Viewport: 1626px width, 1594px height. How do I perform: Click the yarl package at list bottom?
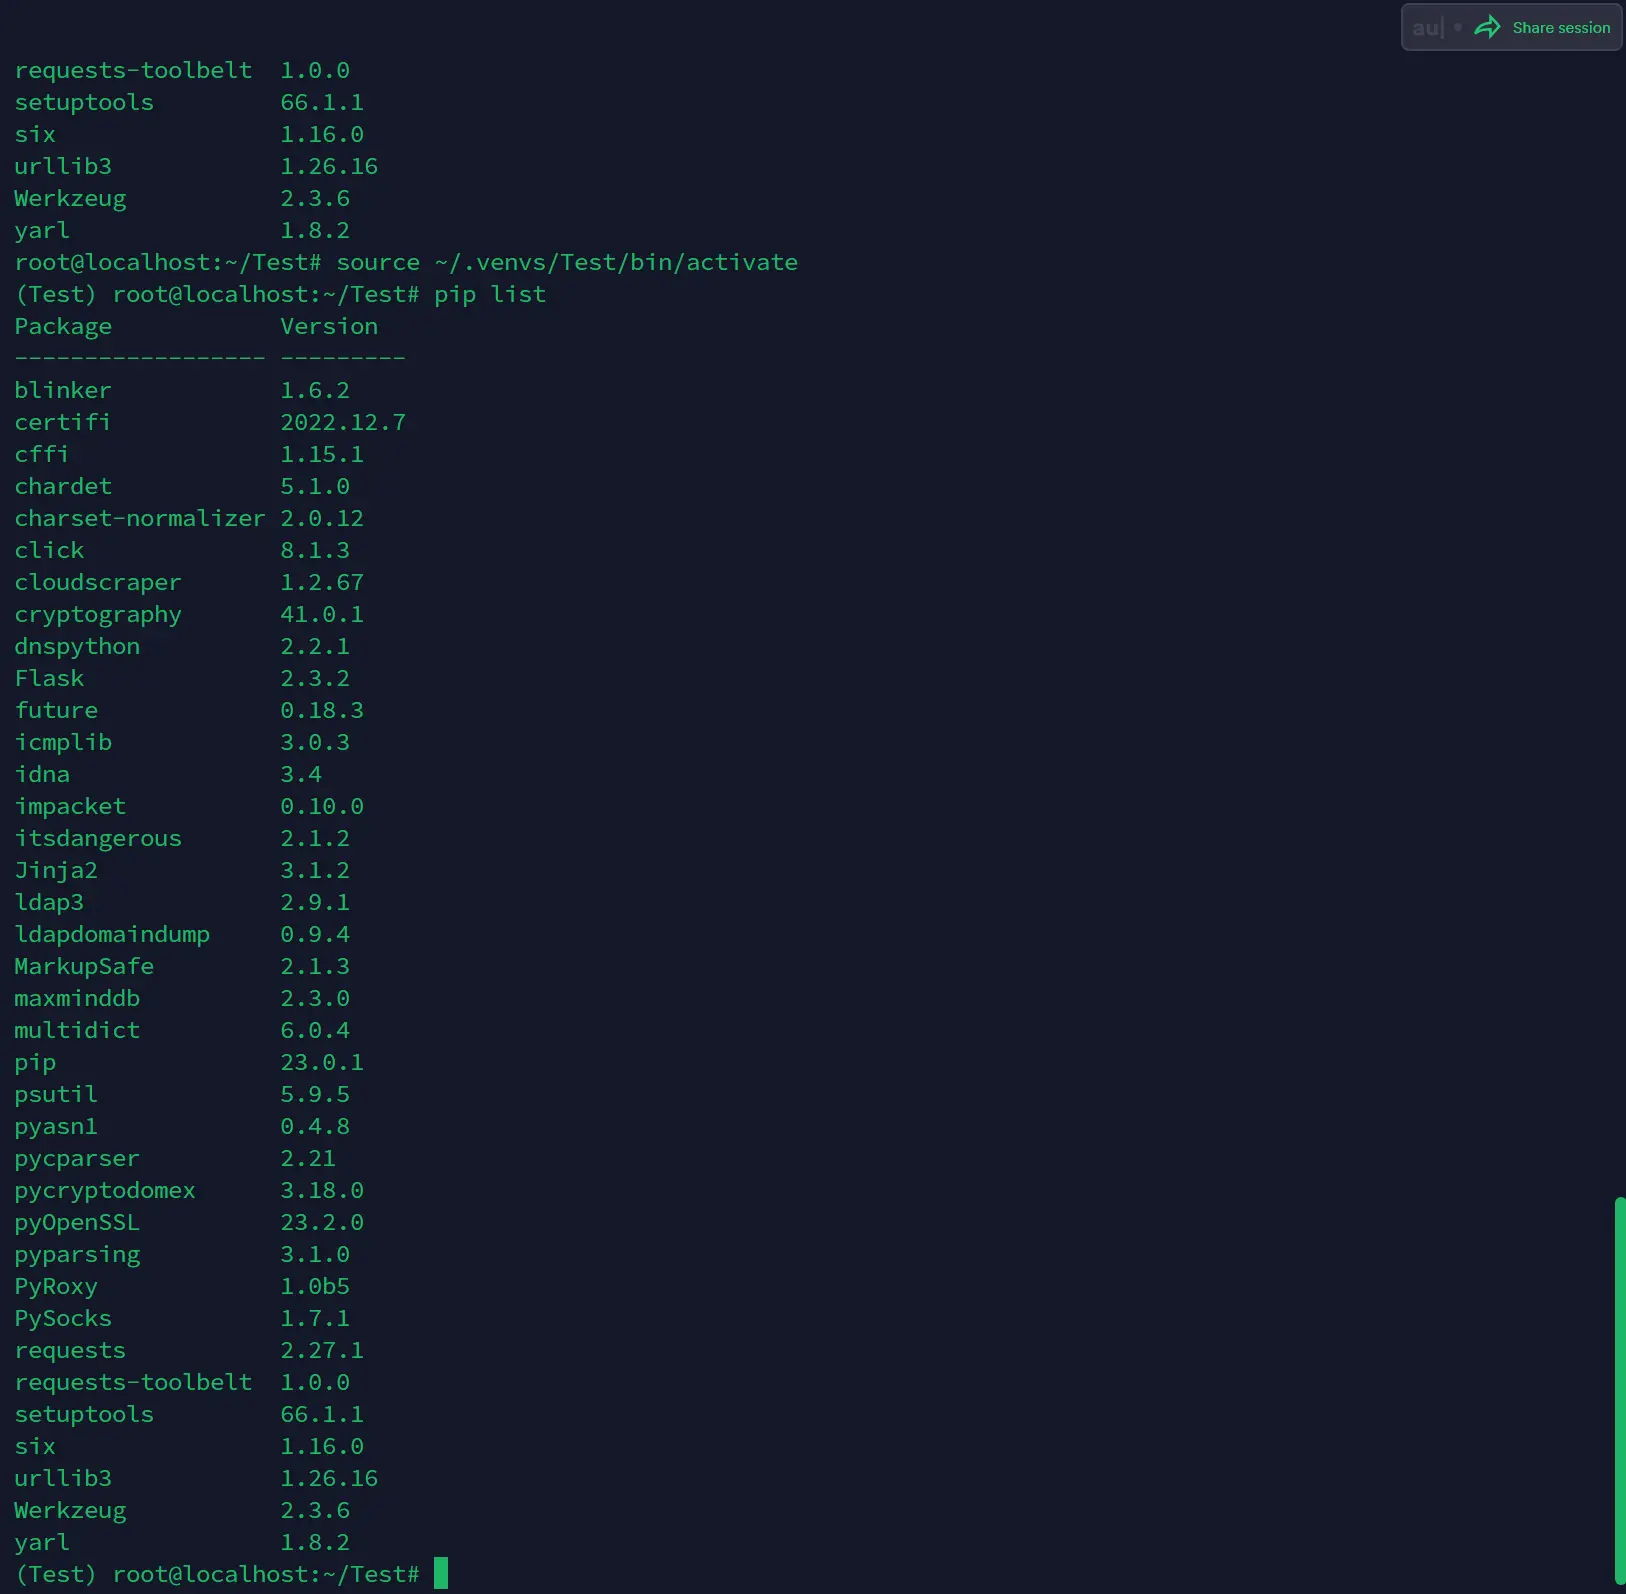click(41, 1542)
